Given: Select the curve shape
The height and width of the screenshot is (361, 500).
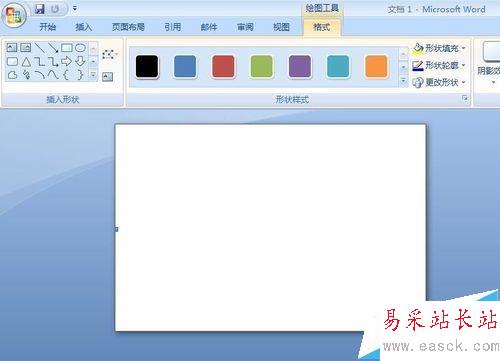Looking at the screenshot, I should [x=53, y=75].
